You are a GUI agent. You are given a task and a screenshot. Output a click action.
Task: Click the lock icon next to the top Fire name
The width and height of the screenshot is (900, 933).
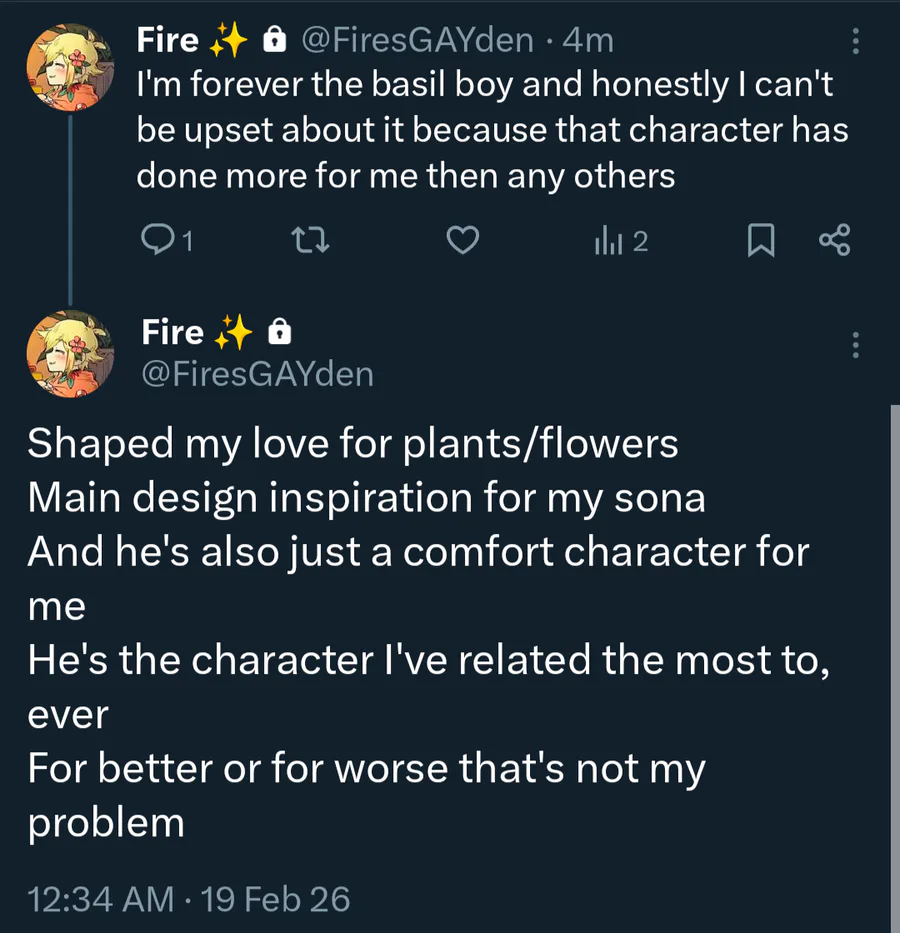(270, 40)
